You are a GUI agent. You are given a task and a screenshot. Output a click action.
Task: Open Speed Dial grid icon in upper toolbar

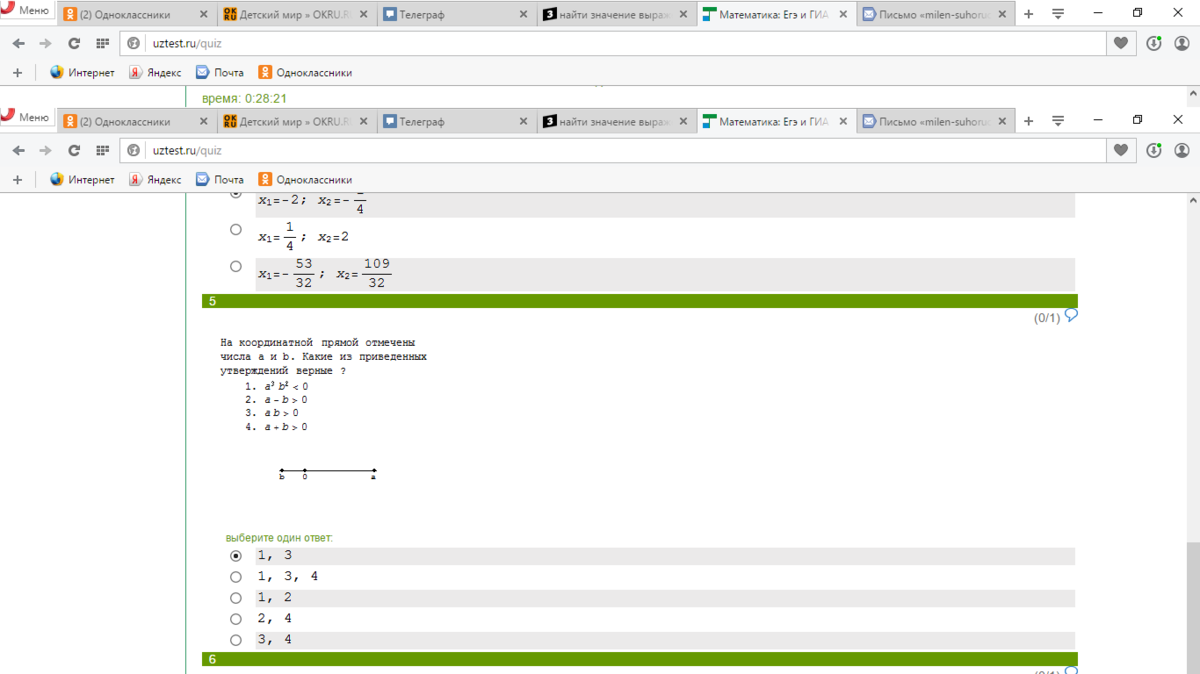point(102,44)
